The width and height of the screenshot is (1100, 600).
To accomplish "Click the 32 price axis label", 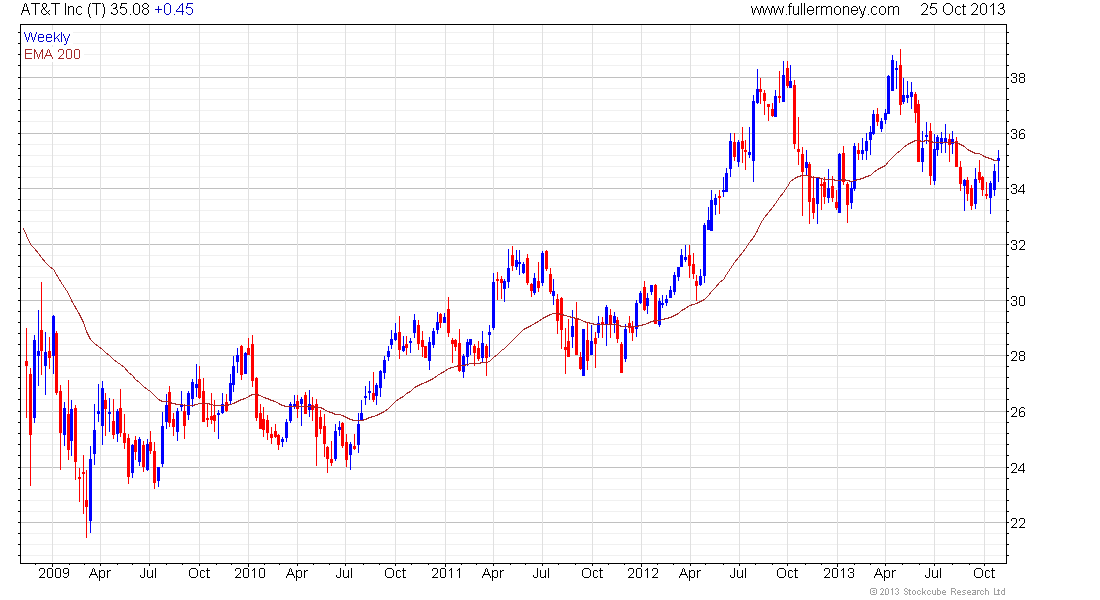I will click(x=1017, y=245).
